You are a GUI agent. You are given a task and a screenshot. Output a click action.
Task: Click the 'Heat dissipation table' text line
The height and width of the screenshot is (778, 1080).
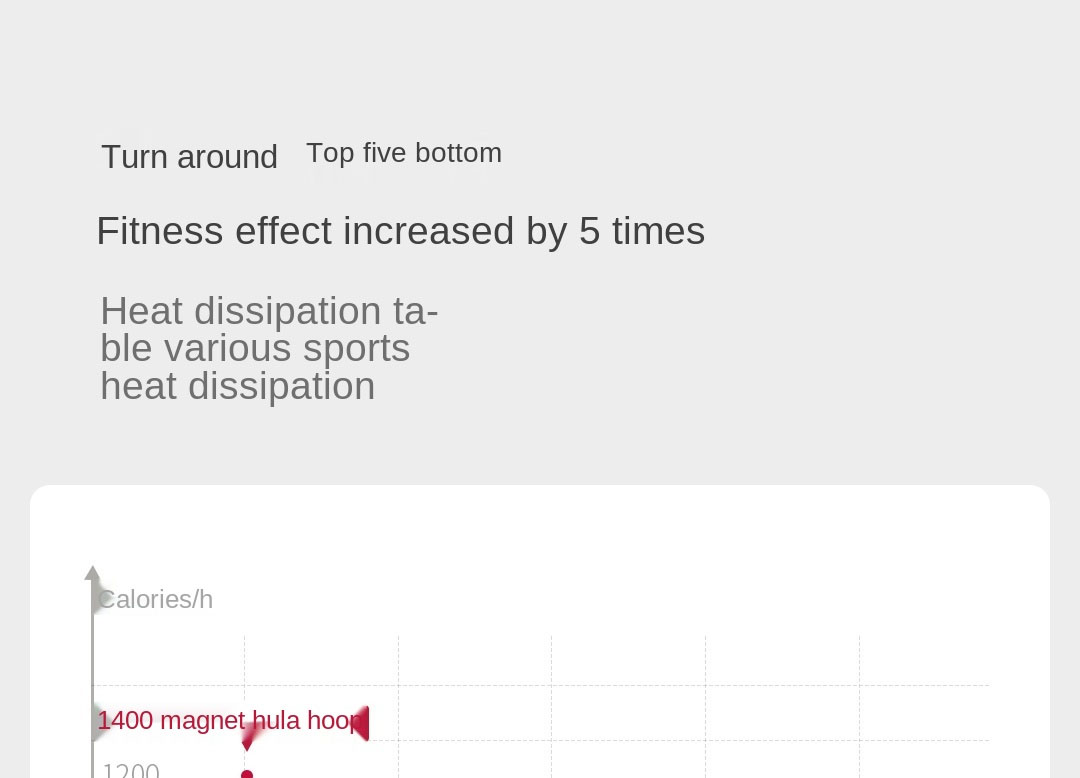click(x=269, y=311)
